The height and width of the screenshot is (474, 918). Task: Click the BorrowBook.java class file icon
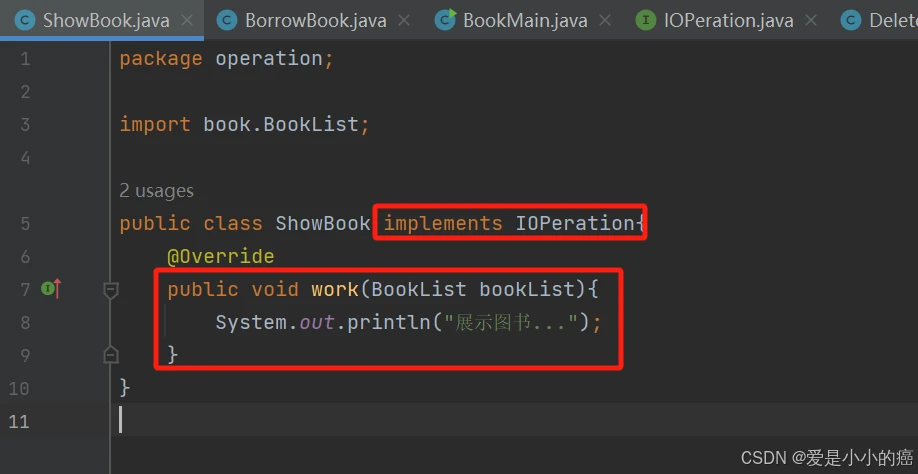tap(227, 20)
